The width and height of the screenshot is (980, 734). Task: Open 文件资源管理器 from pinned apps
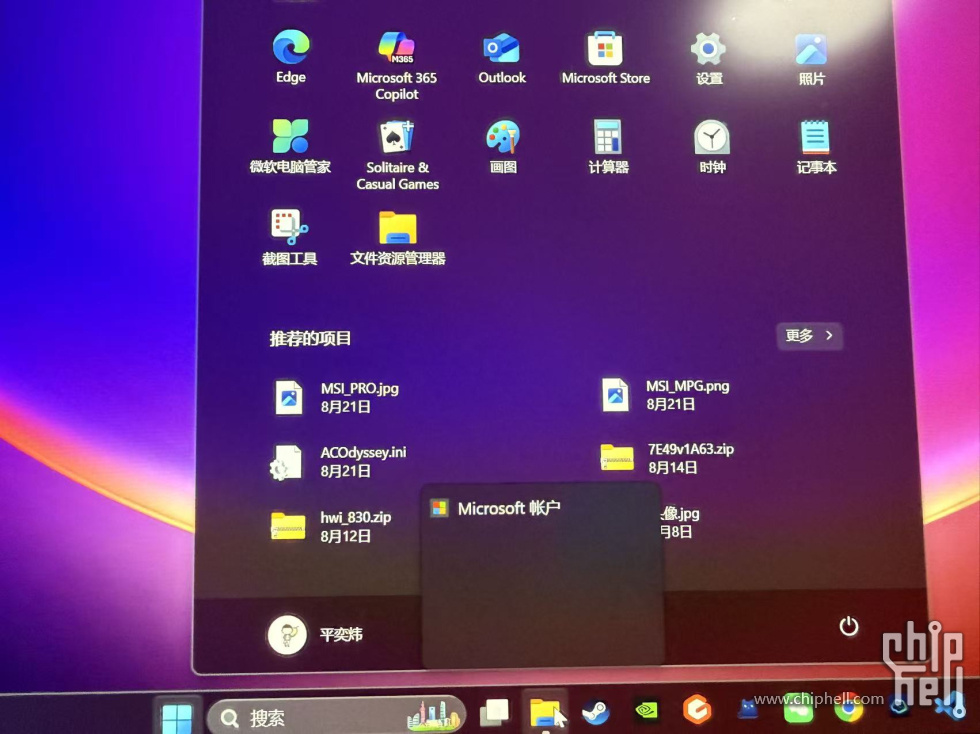(x=398, y=238)
